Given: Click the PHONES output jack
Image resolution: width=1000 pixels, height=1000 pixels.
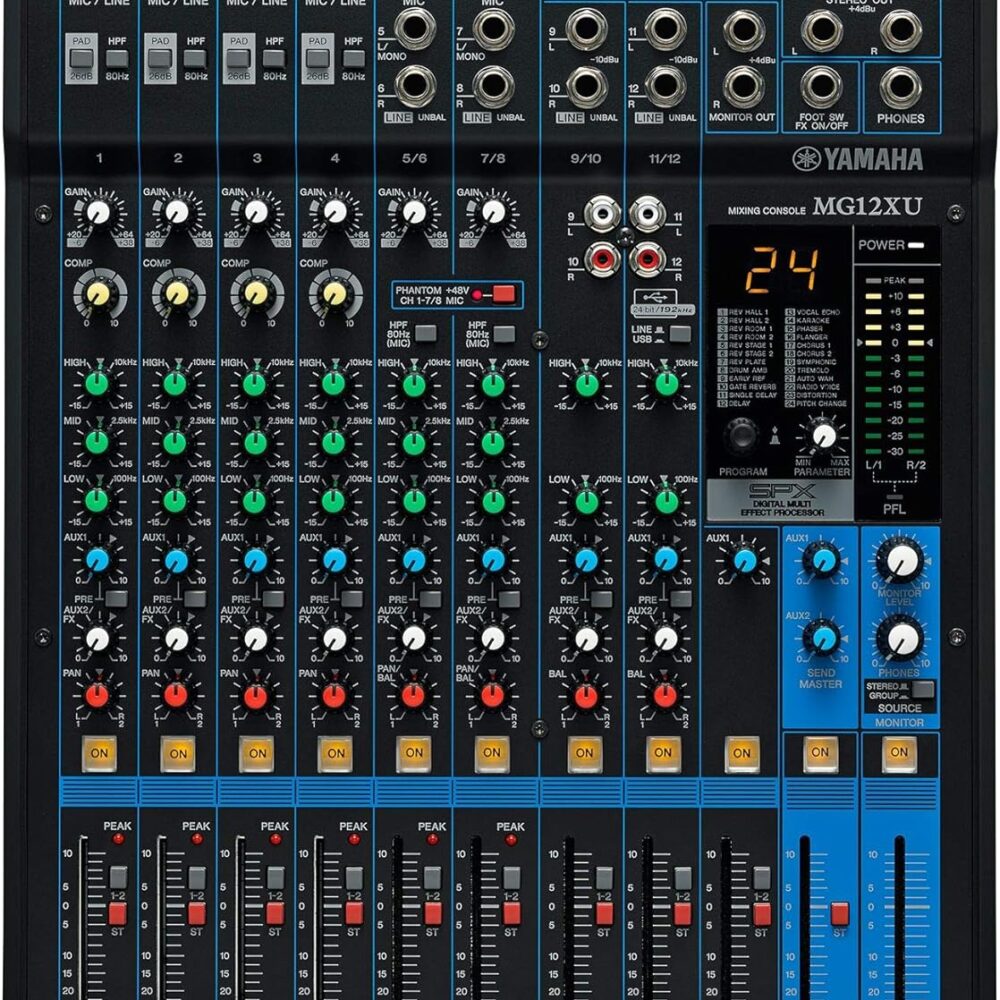Looking at the screenshot, I should (x=901, y=87).
